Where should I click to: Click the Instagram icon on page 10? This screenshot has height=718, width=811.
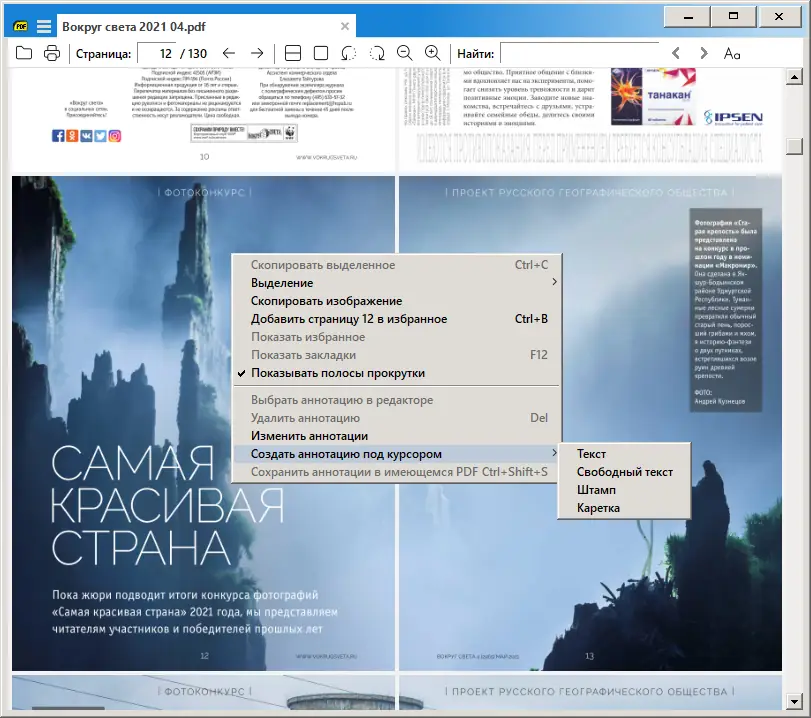115,136
